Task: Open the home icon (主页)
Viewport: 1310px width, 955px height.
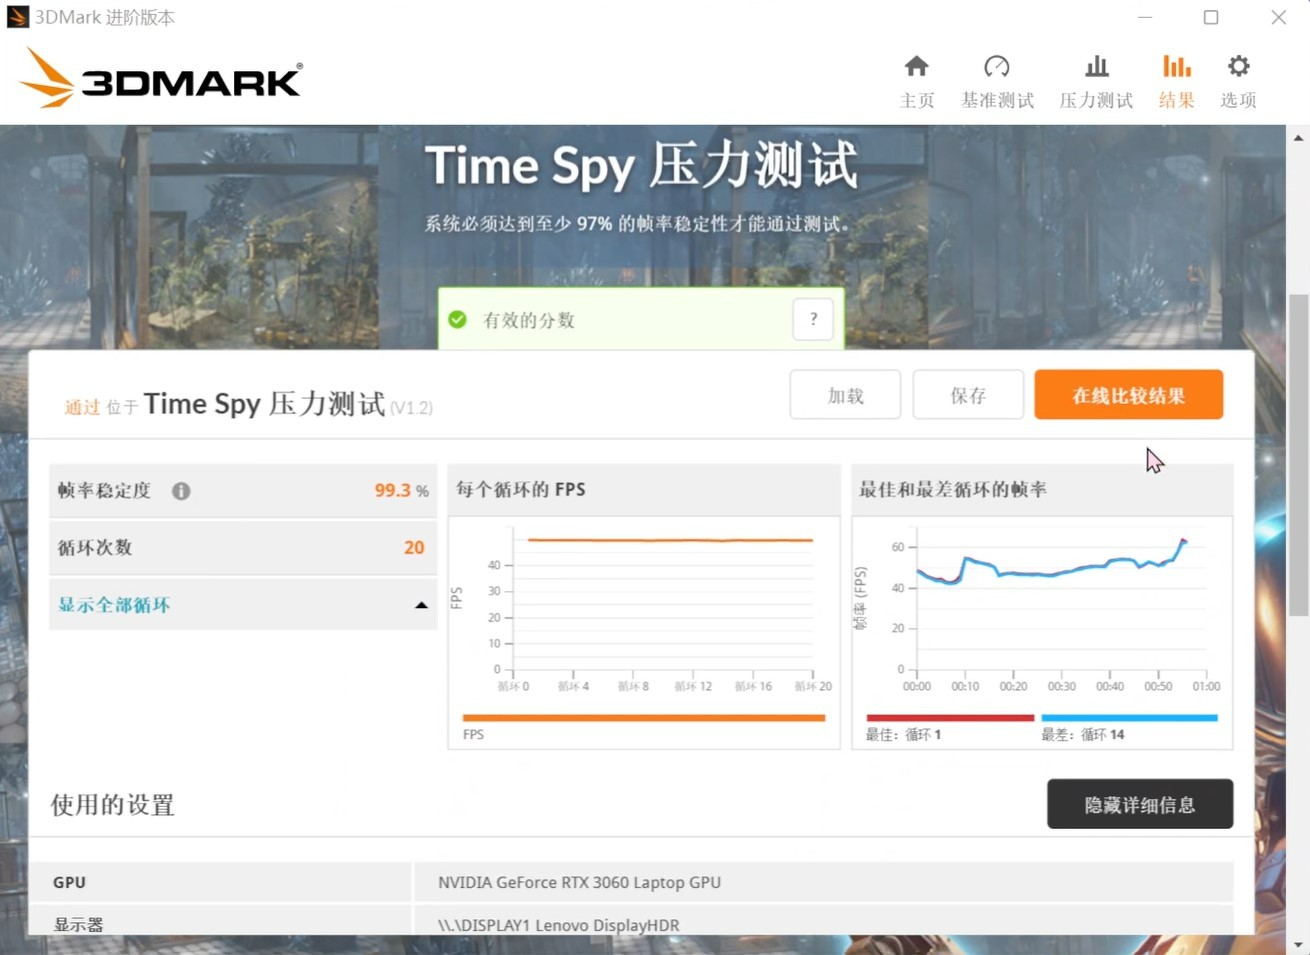Action: click(916, 67)
